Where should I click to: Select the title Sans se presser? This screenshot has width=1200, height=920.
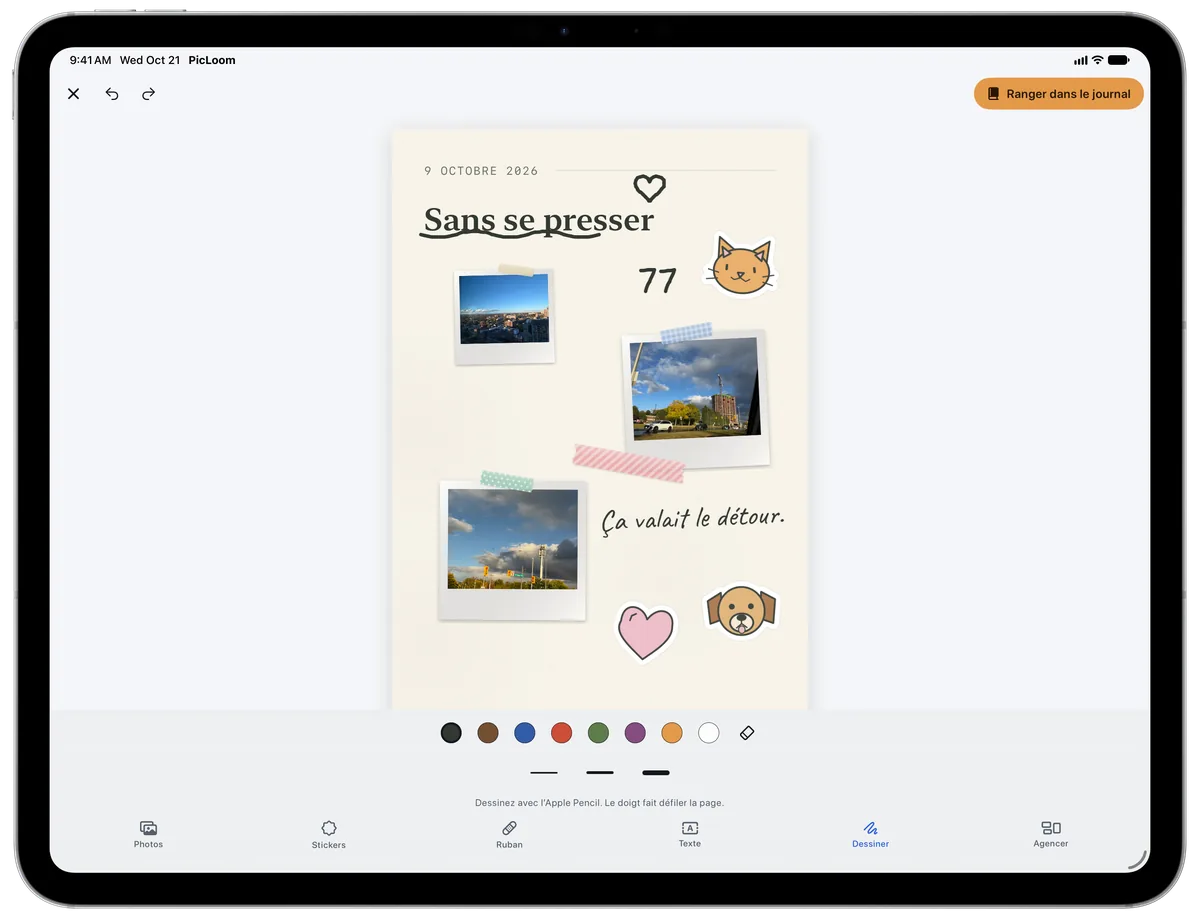[x=539, y=220]
